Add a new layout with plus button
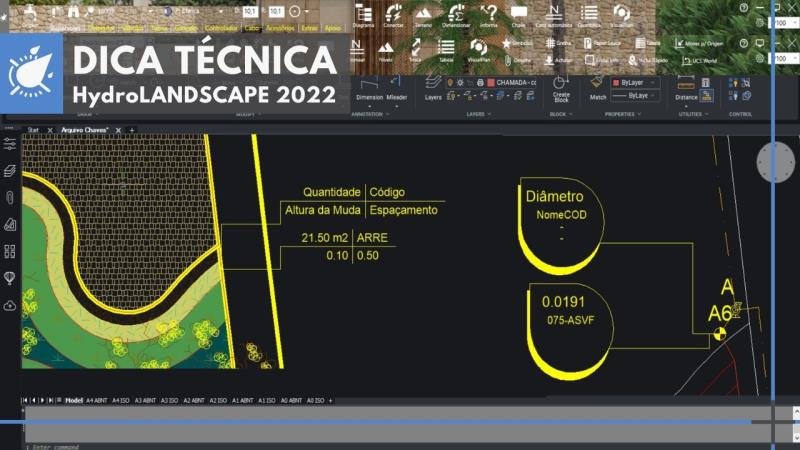 [331, 401]
